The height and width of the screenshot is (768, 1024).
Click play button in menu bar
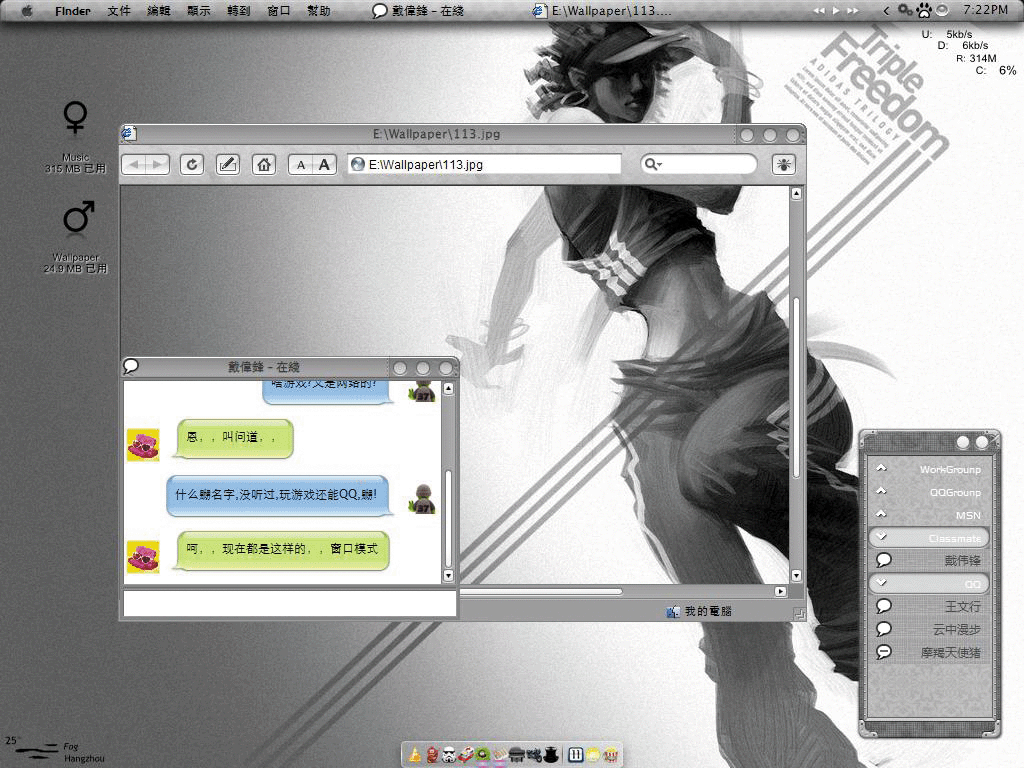click(x=836, y=11)
